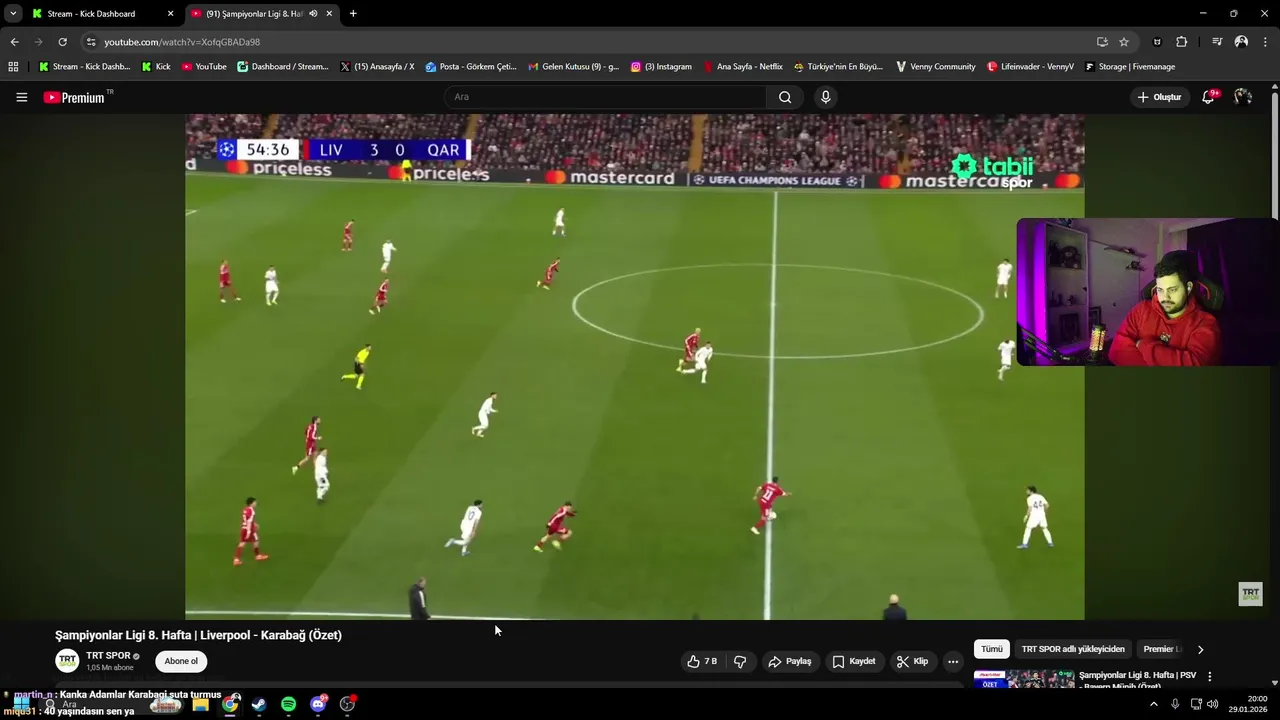The width and height of the screenshot is (1280, 720).
Task: Click the address bar URL
Action: (182, 42)
